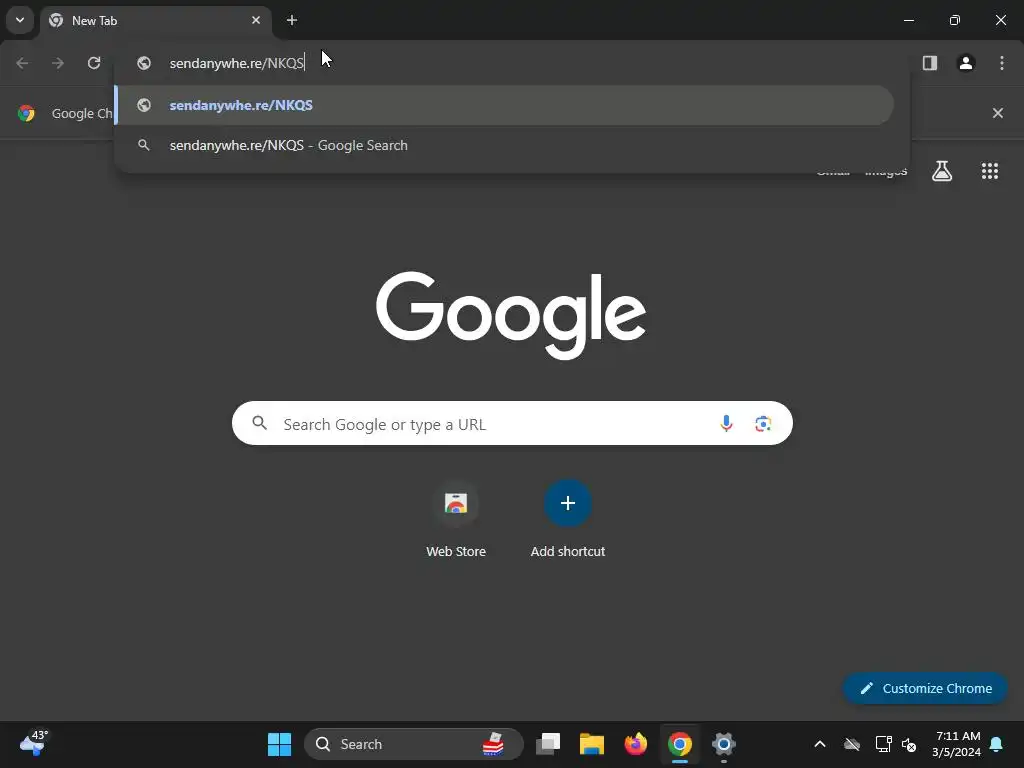Go back in browser history
Viewport: 1024px width, 768px height.
pyautogui.click(x=22, y=63)
